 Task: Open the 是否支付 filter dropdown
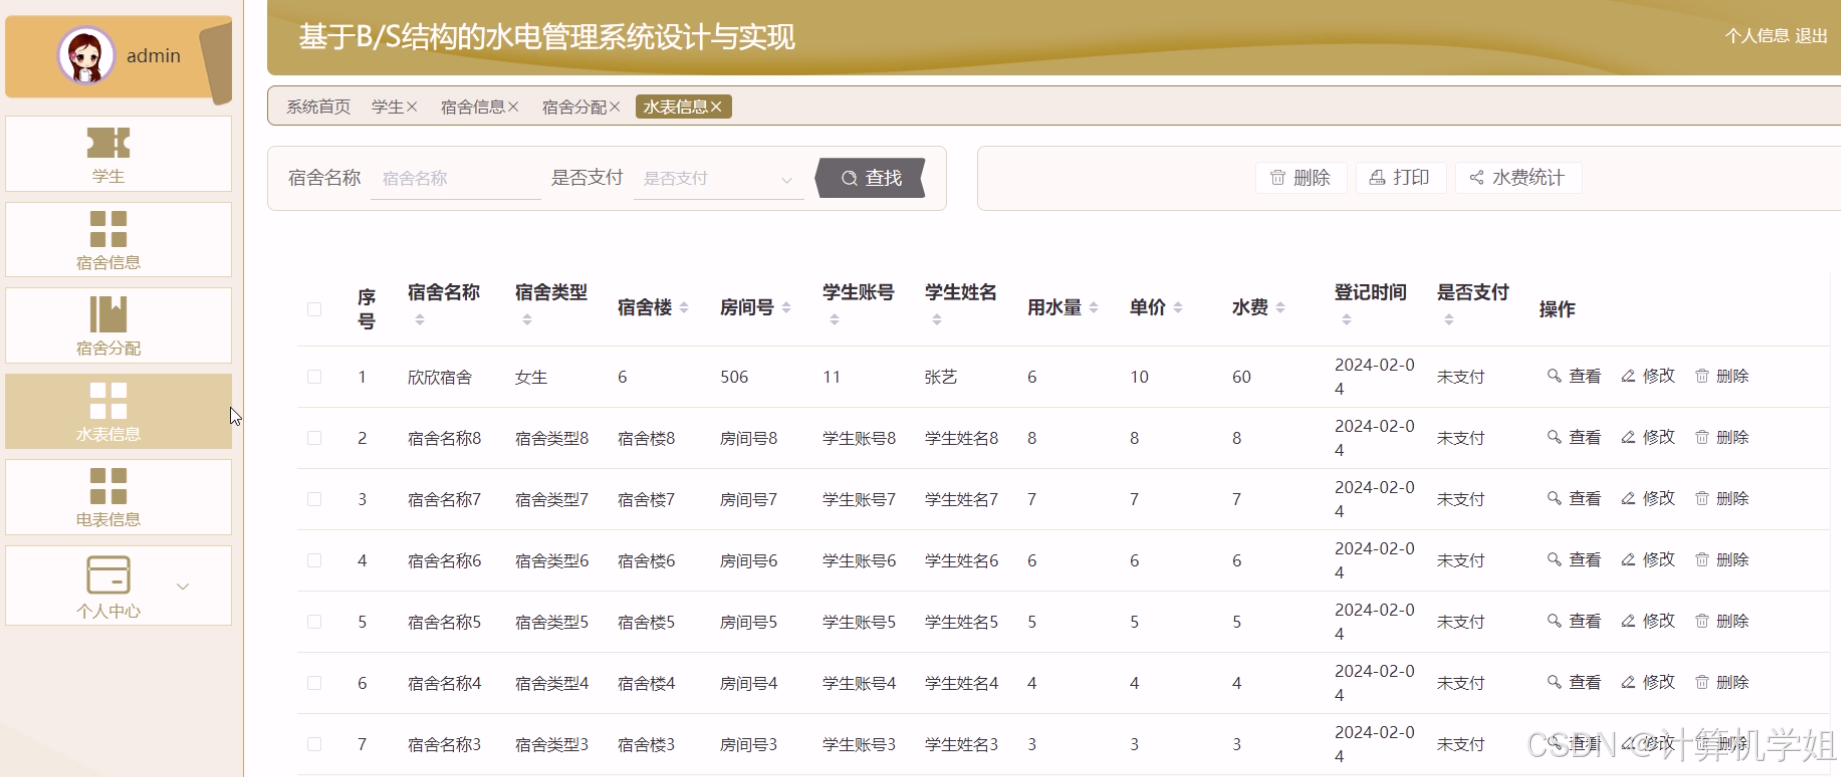click(718, 179)
